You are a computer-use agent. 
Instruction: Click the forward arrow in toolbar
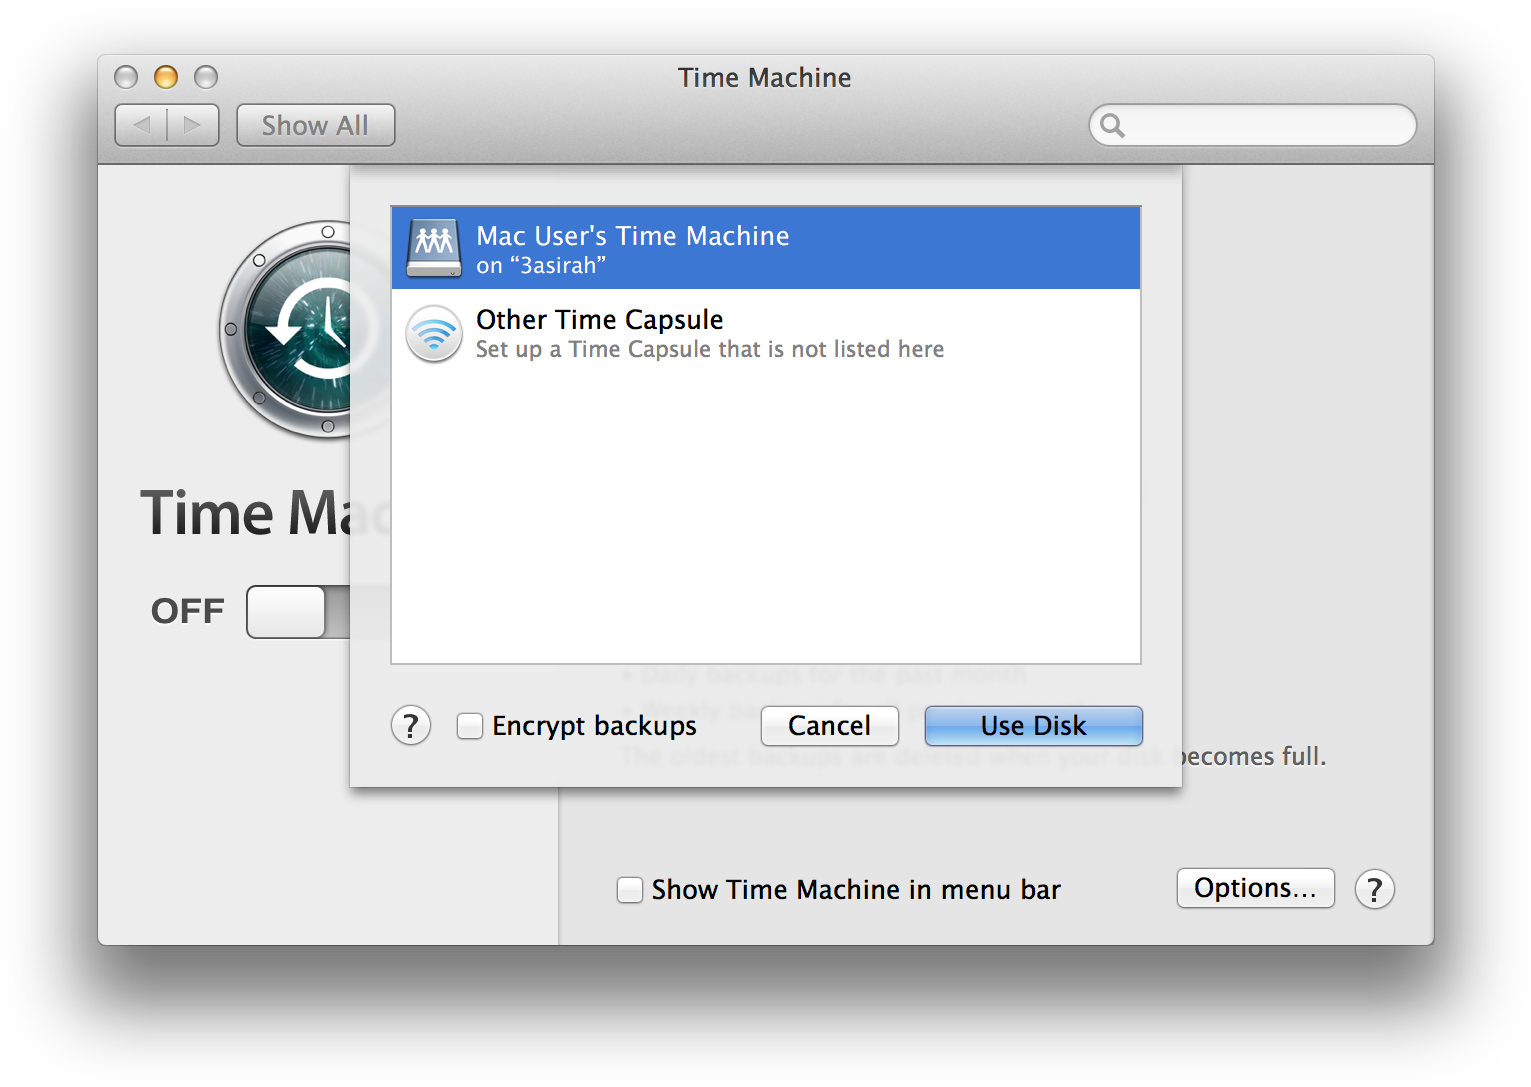pos(193,126)
